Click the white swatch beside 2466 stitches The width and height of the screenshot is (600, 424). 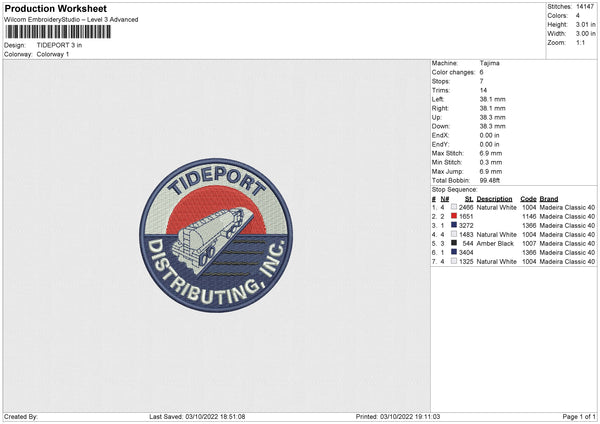pyautogui.click(x=454, y=207)
